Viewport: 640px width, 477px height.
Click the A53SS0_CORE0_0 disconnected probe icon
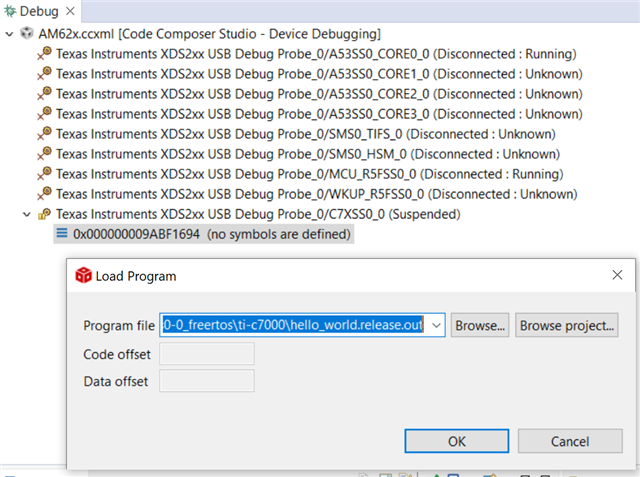(x=44, y=53)
